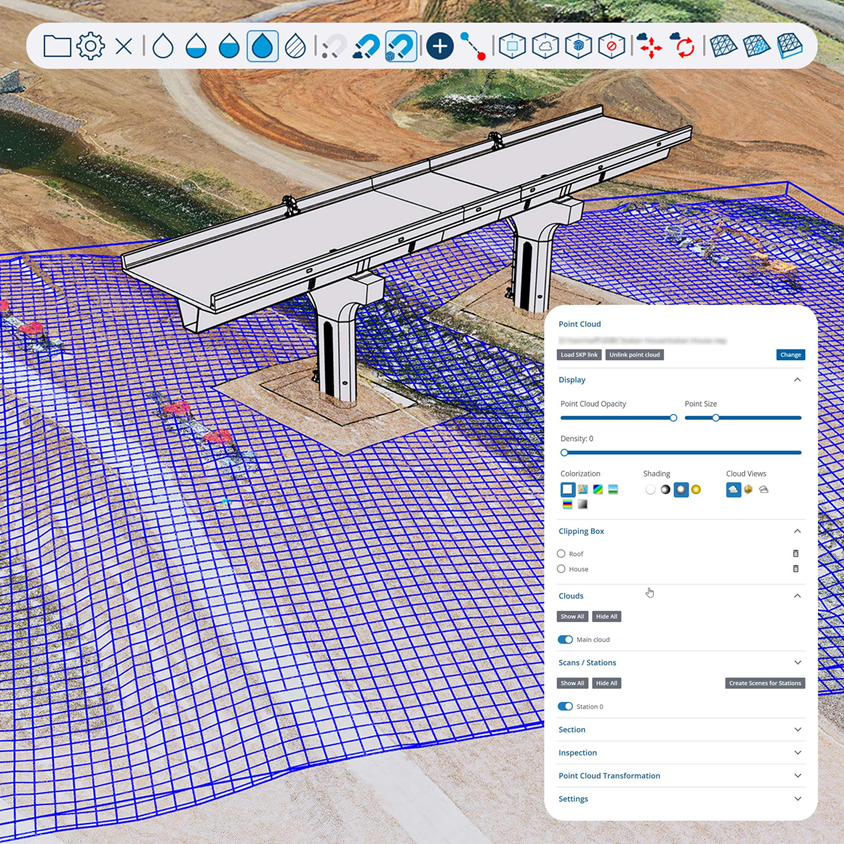Select the striped water drop icon
Viewport: 844px width, 844px height.
pos(295,46)
